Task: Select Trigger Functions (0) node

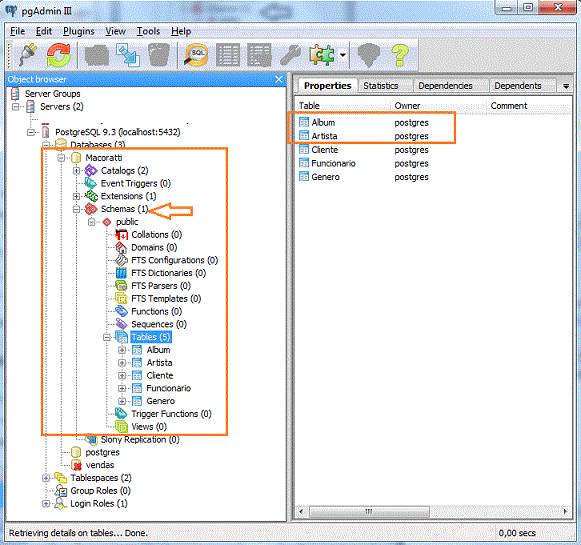Action: [171, 414]
